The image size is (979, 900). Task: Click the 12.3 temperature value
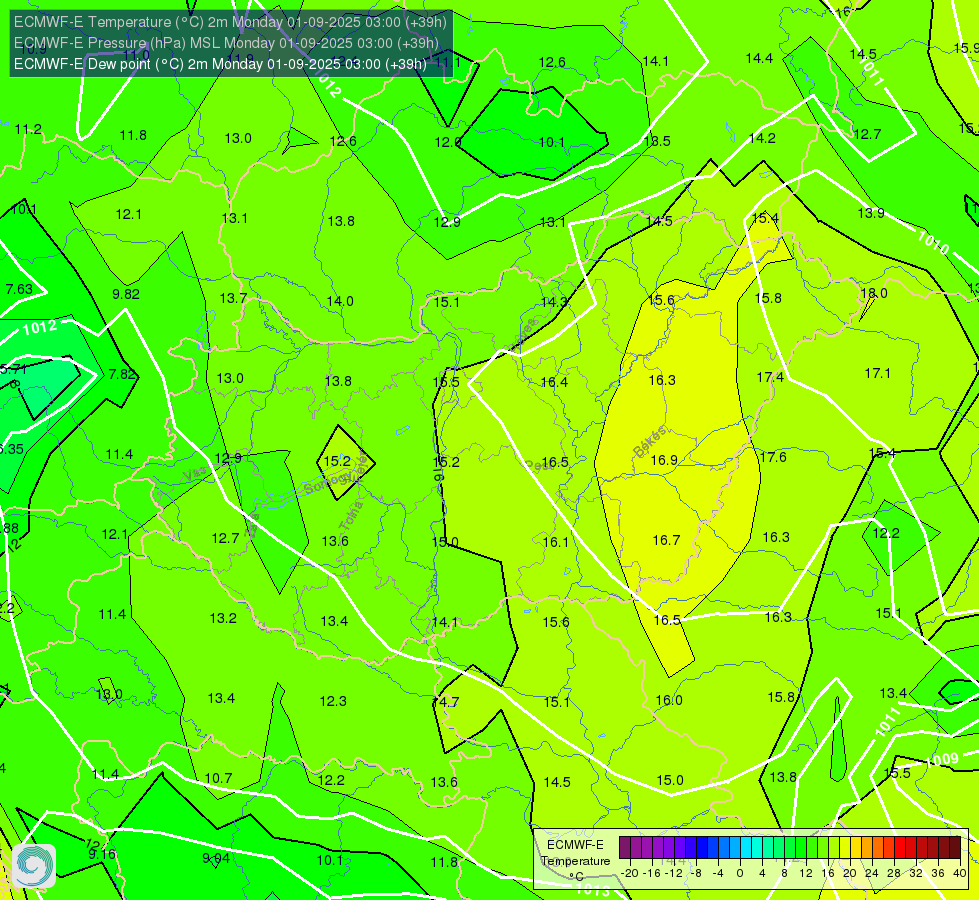(x=333, y=701)
